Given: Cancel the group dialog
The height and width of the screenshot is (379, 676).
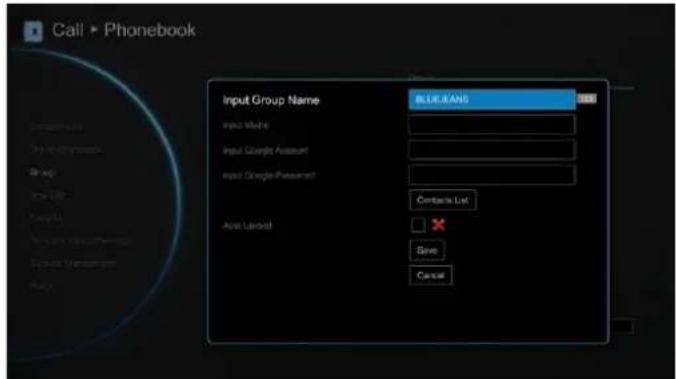Looking at the screenshot, I should pyautogui.click(x=430, y=276).
